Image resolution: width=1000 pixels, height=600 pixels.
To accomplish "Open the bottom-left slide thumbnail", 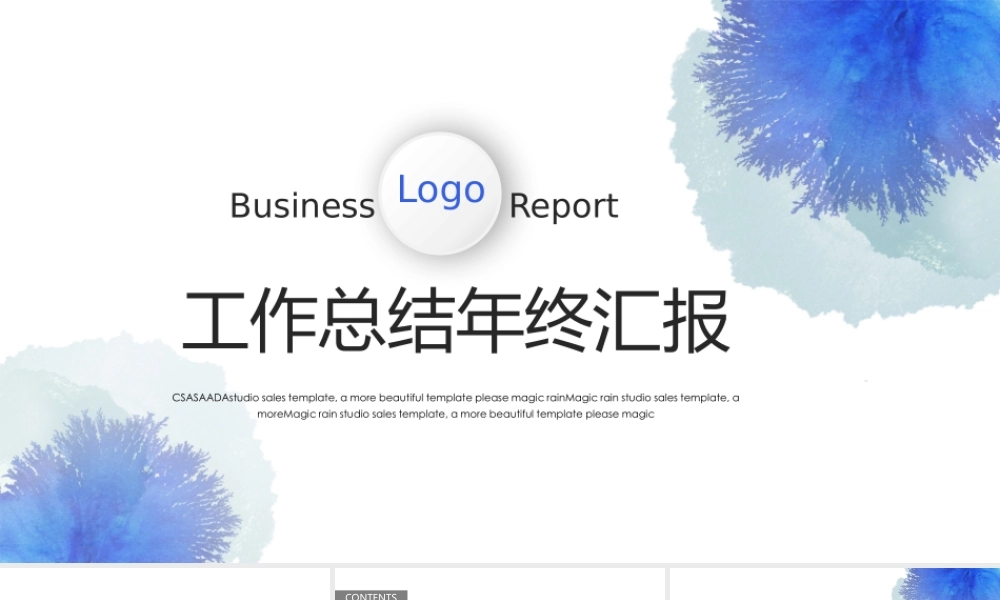I will coord(164,585).
